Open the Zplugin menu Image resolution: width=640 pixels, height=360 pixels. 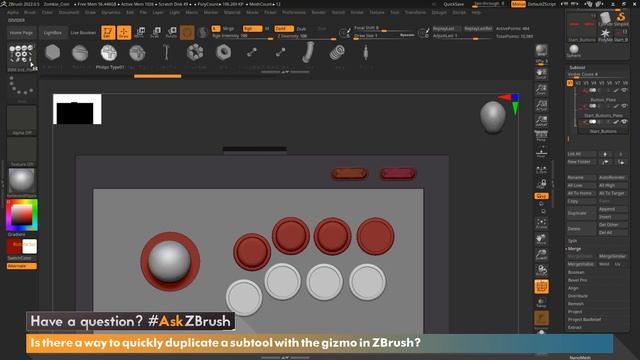[439, 13]
